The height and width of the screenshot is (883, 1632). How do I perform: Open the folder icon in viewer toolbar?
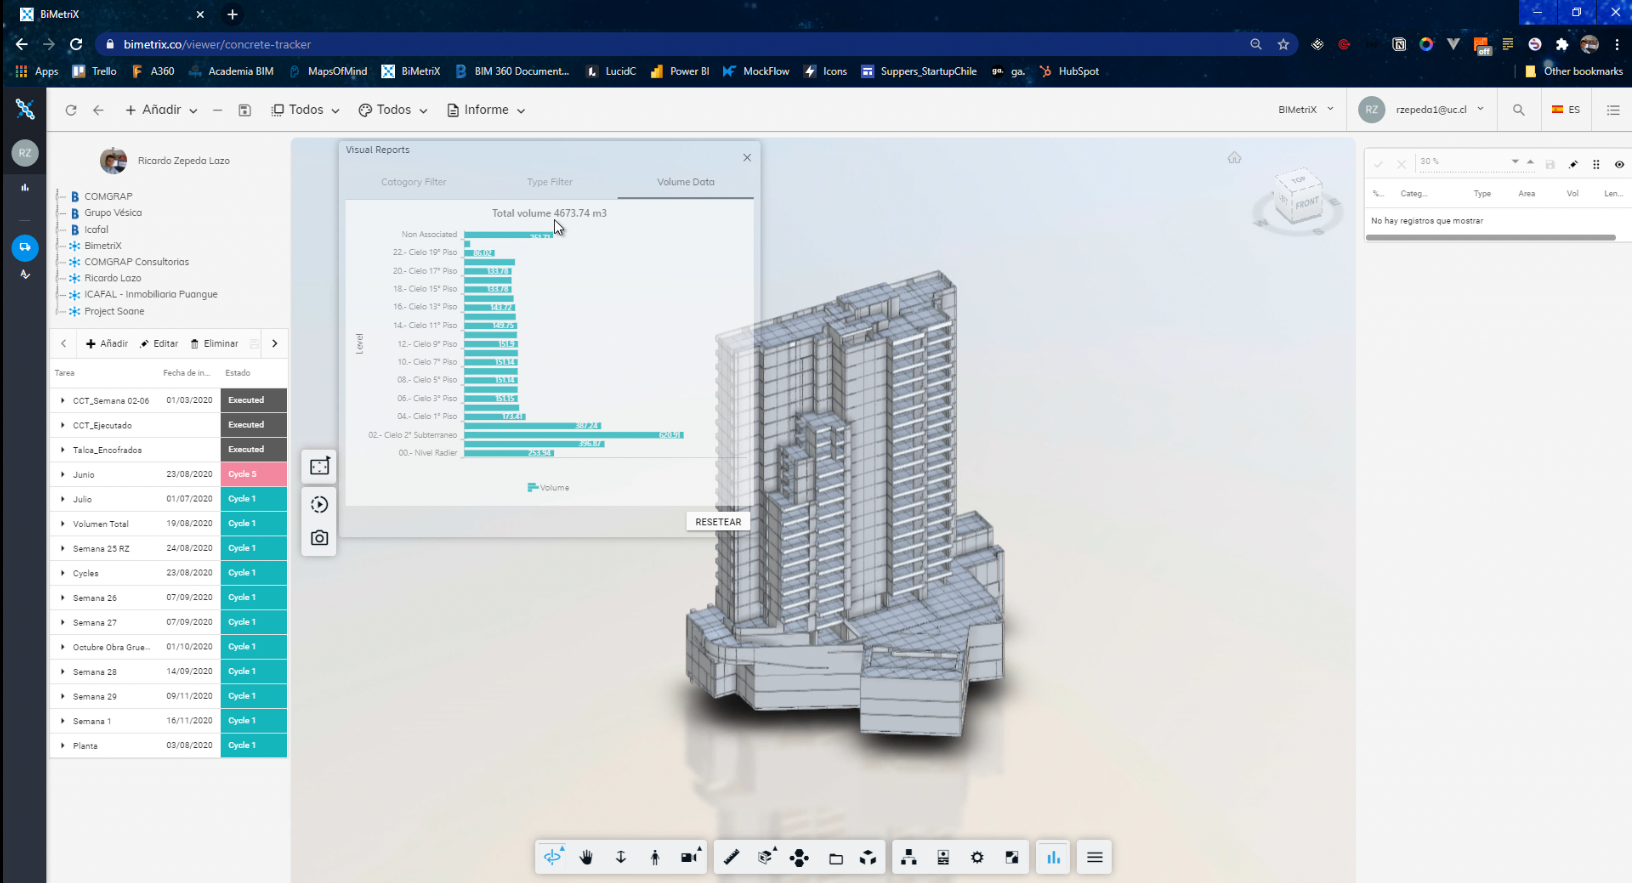(836, 858)
